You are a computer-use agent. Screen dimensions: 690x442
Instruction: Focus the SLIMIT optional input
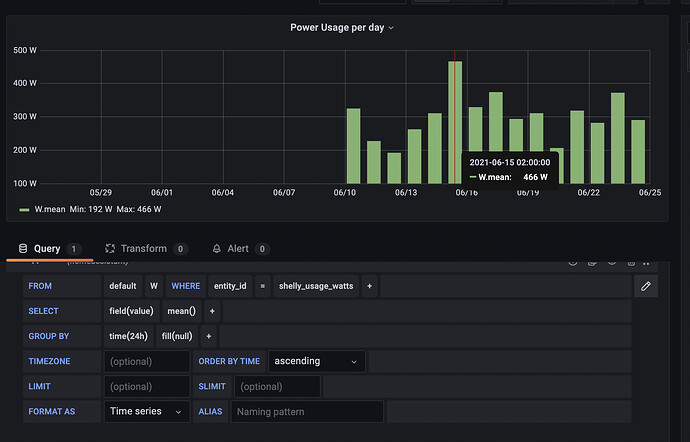(x=277, y=387)
